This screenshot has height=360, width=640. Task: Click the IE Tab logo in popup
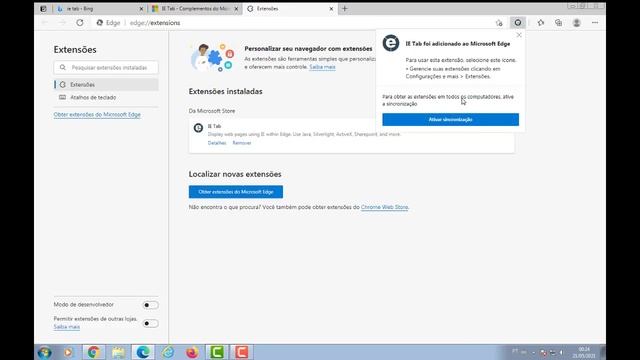(391, 43)
